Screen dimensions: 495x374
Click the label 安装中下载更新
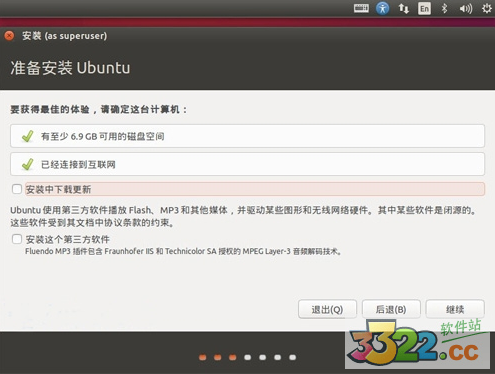point(58,189)
